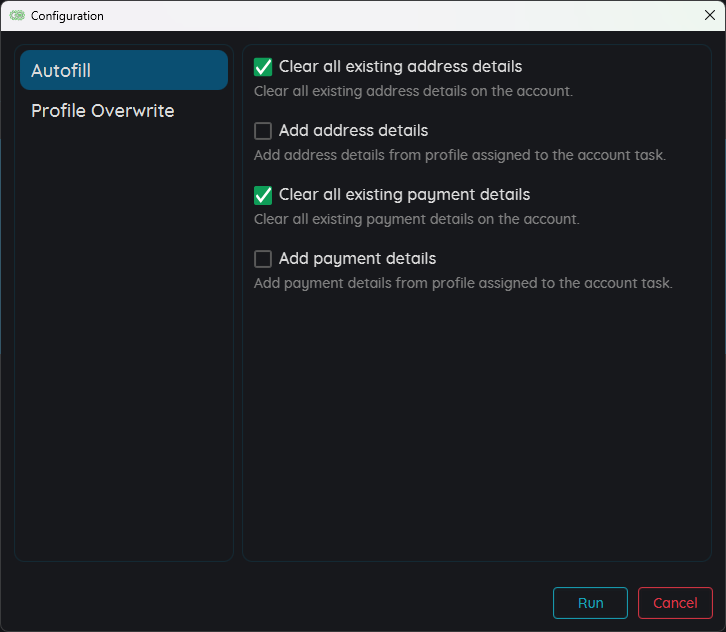This screenshot has height=632, width=726.
Task: Click the description about adding payment details from profile
Action: pos(463,283)
